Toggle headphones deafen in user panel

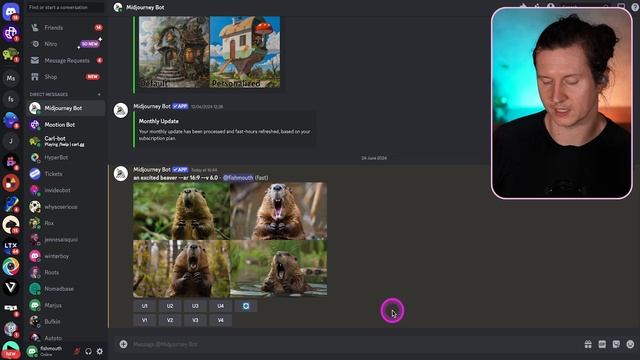(88, 351)
